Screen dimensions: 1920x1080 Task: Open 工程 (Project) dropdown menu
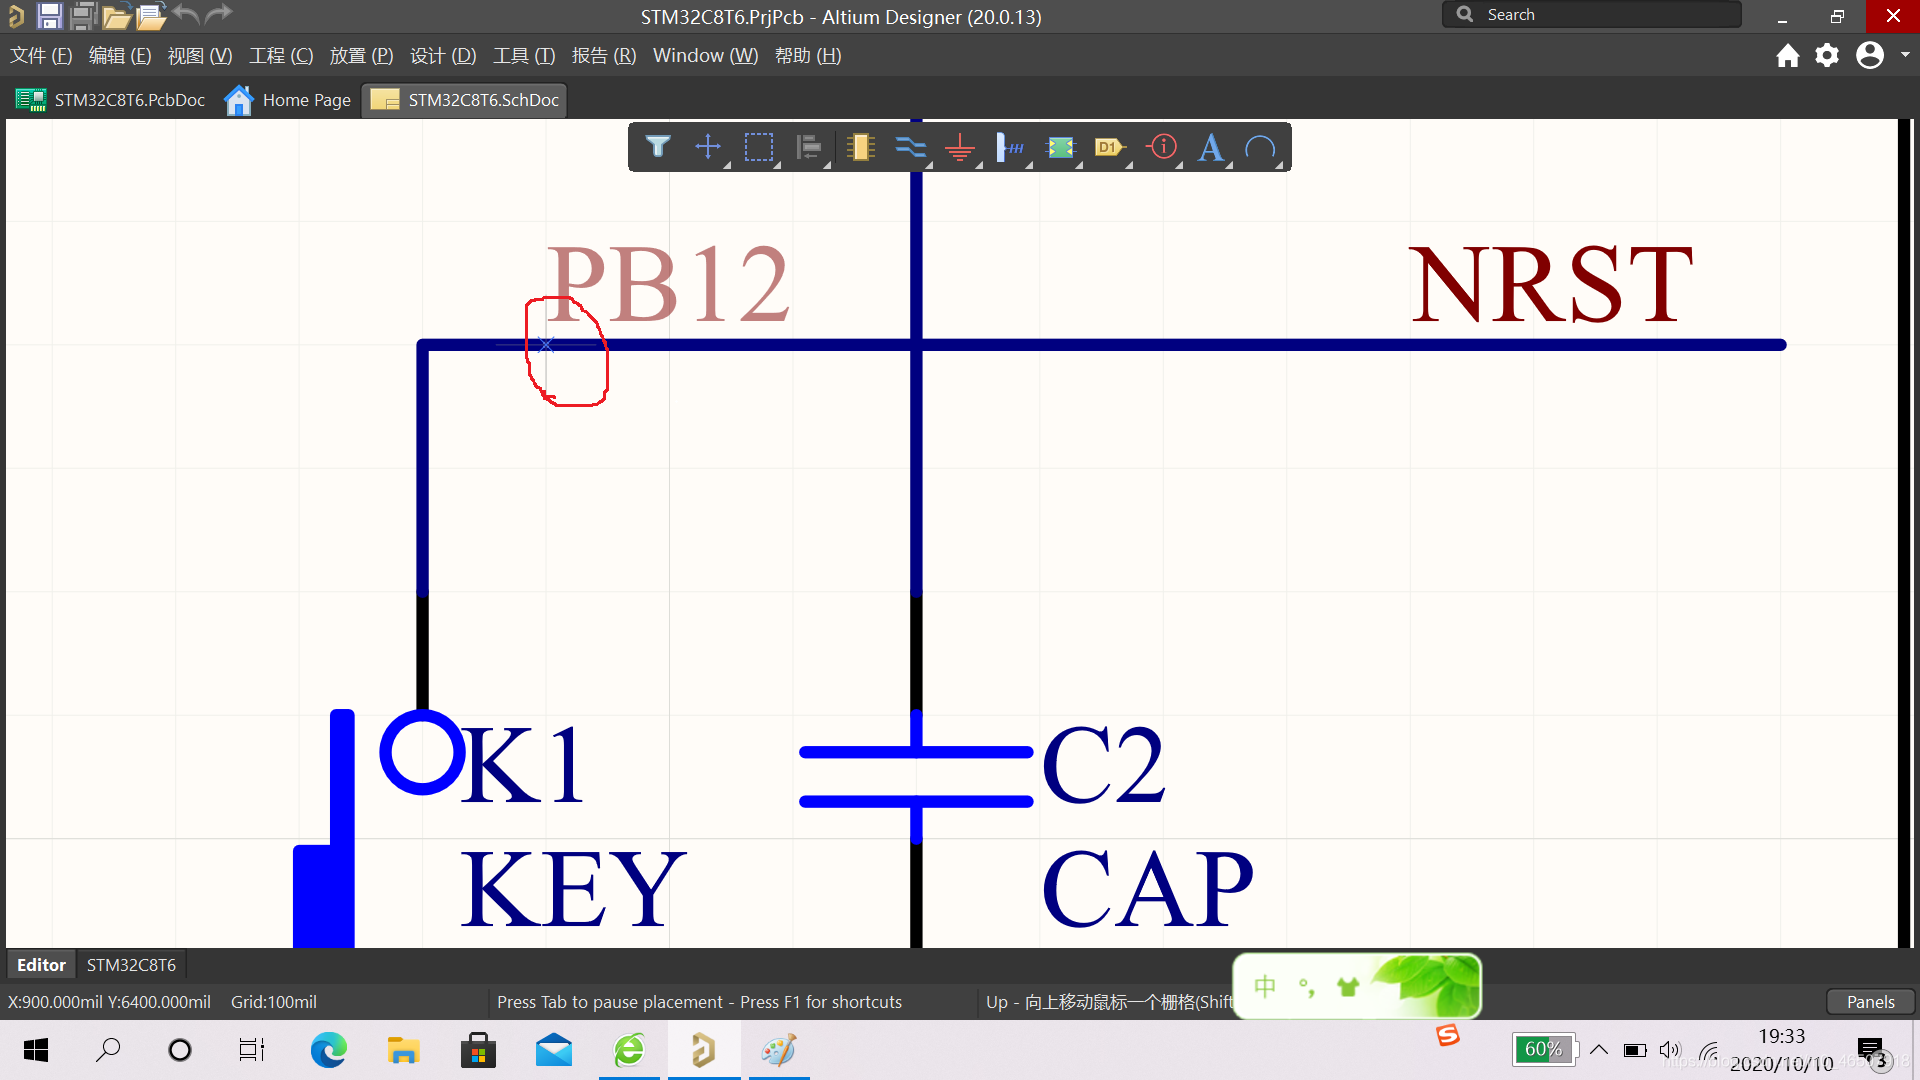(281, 55)
